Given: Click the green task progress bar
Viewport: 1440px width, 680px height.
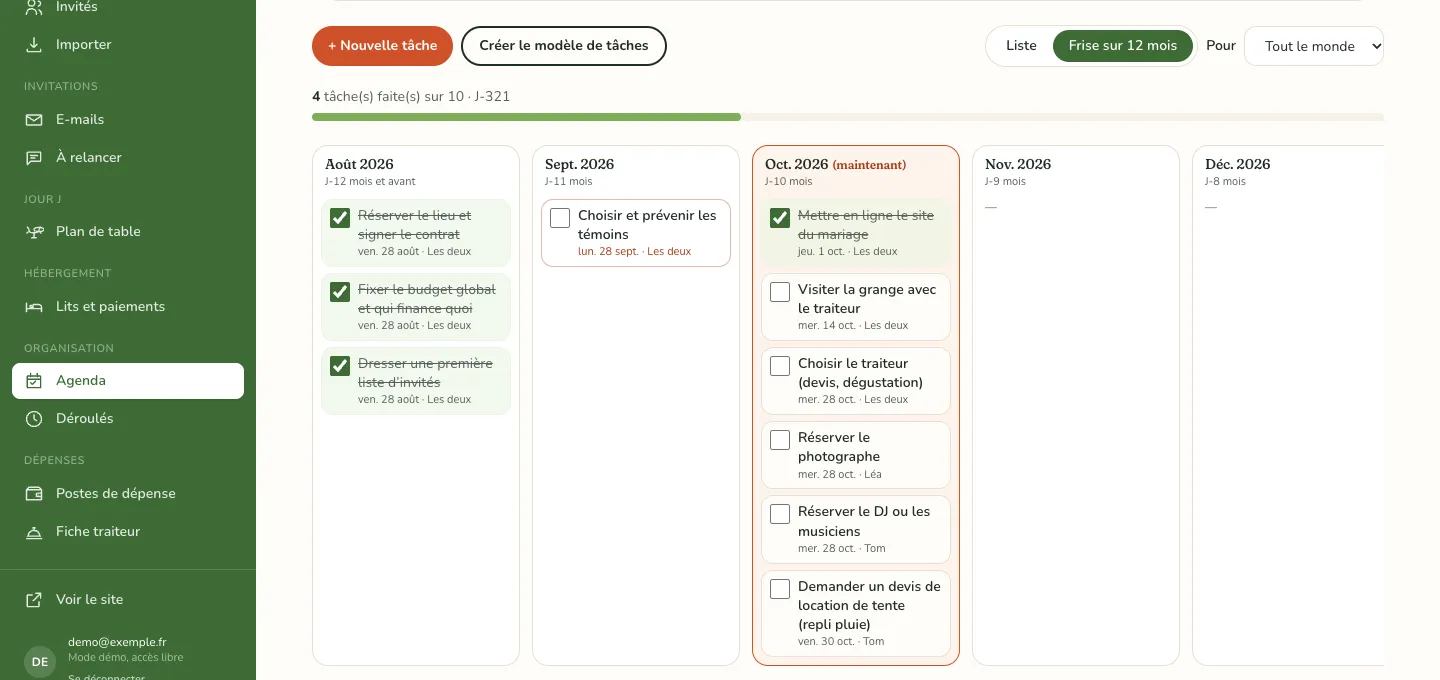Looking at the screenshot, I should [526, 117].
